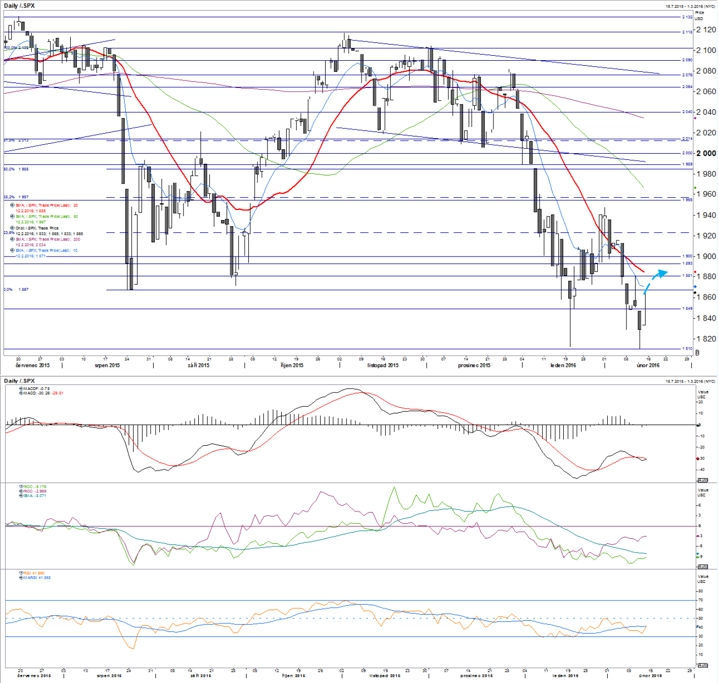Click the icon beside the purple 200-period SMA legend

coord(12,239)
